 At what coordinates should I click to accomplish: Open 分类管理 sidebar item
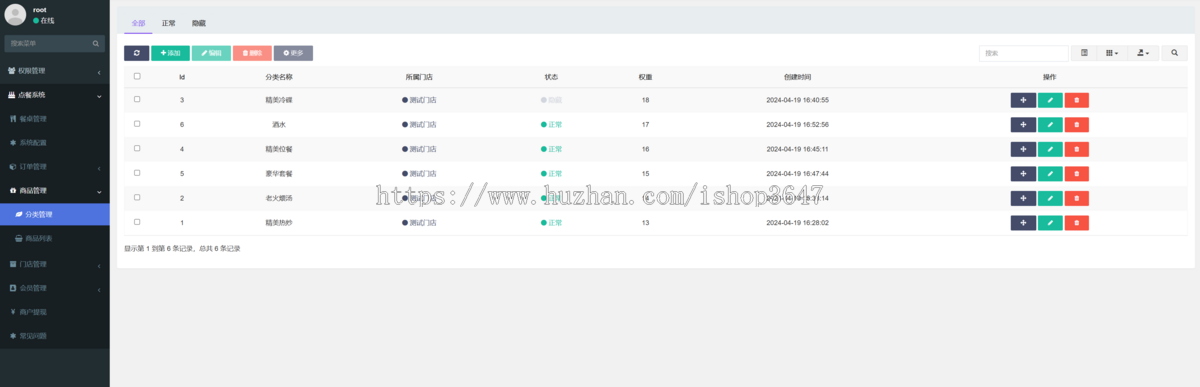point(54,215)
